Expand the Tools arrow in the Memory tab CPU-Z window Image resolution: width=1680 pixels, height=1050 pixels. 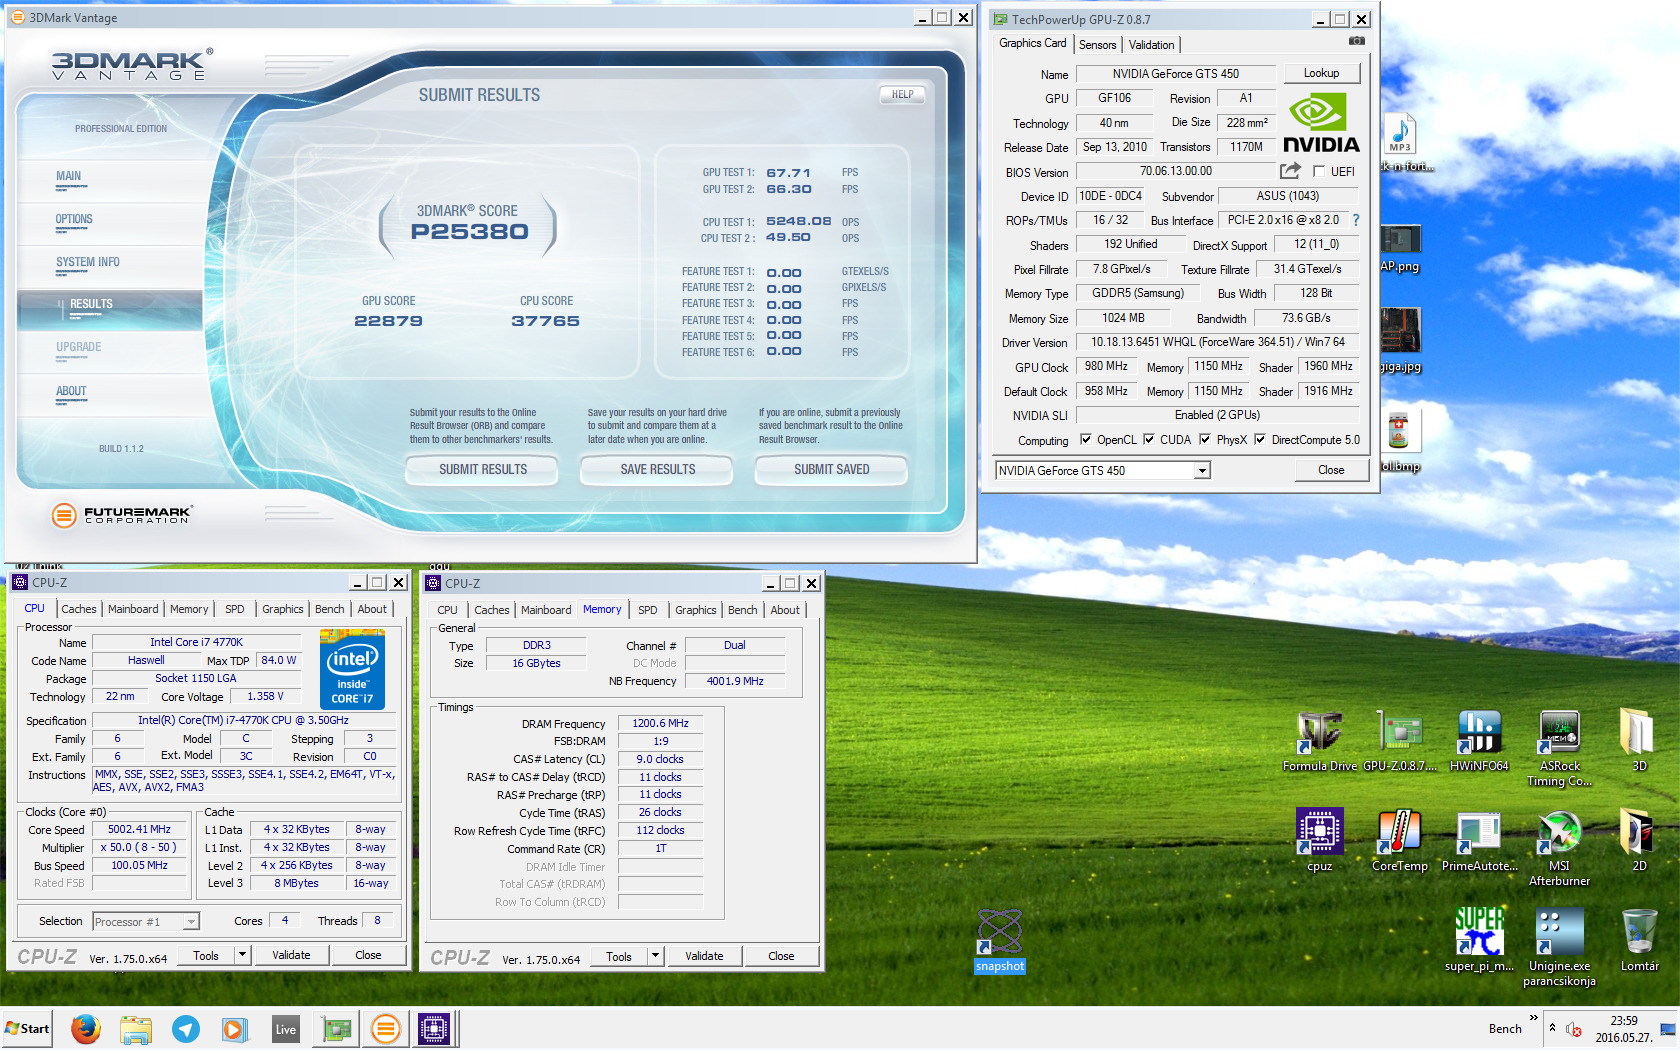(x=655, y=956)
